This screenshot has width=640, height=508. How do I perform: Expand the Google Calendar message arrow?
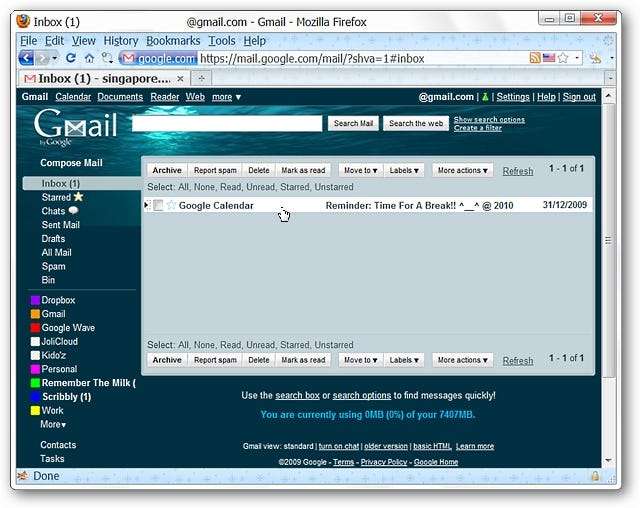click(x=146, y=205)
